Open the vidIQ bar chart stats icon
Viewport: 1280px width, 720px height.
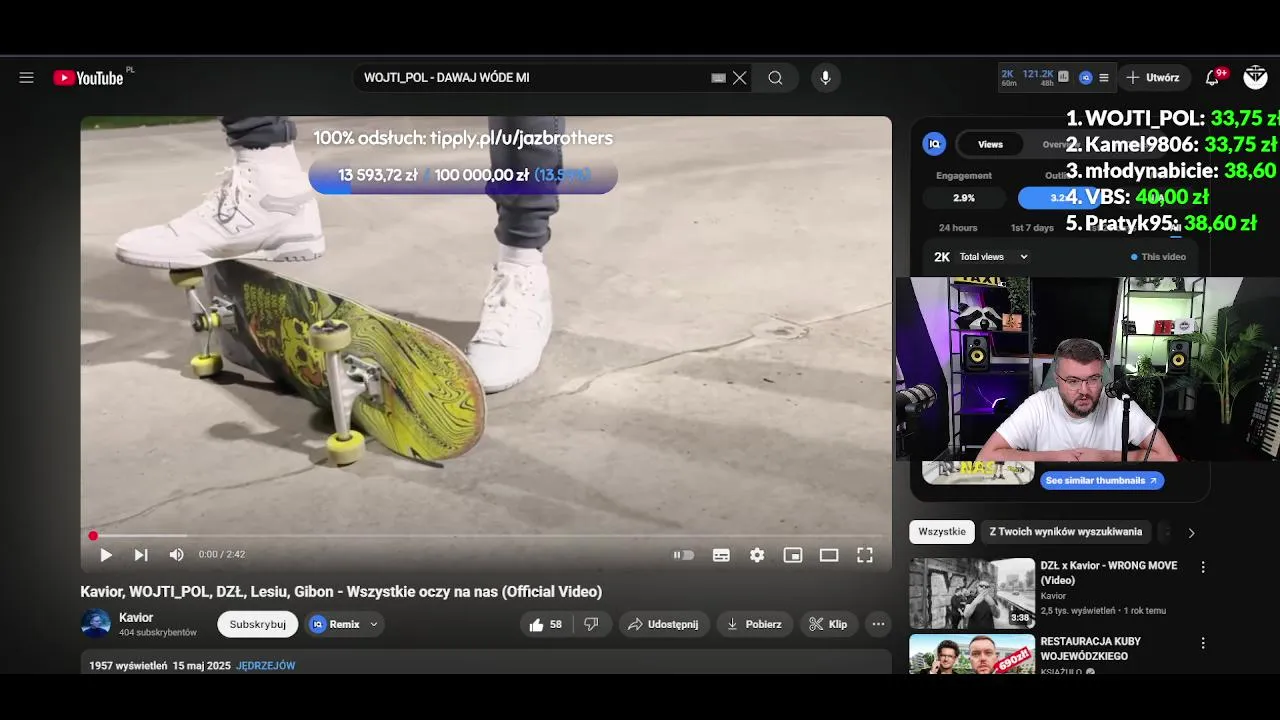[x=1063, y=77]
